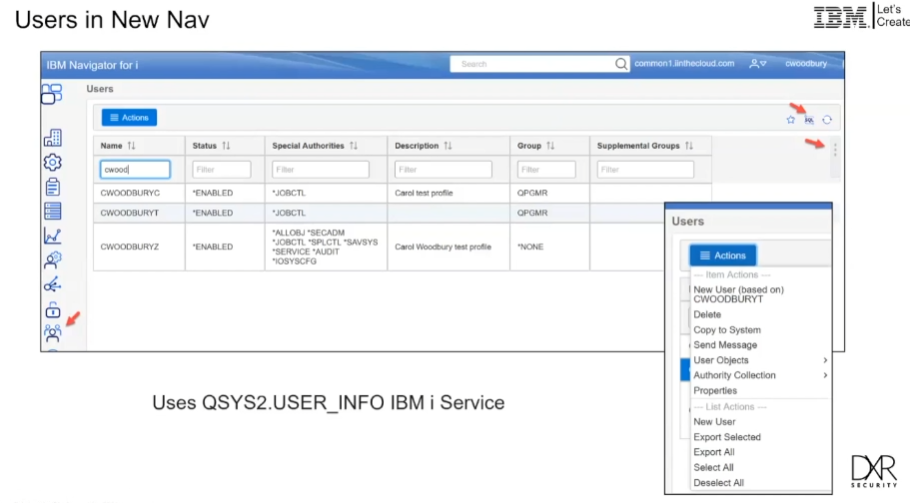The width and height of the screenshot is (910, 503).
Task: Click the cwoodbury username in header
Action: click(806, 63)
